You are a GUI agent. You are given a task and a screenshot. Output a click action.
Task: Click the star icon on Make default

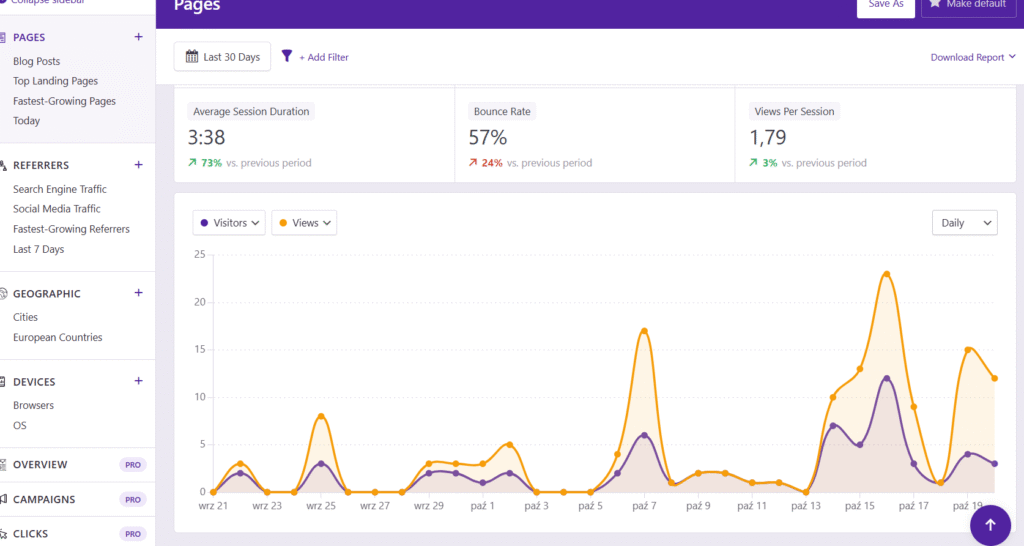(x=936, y=4)
